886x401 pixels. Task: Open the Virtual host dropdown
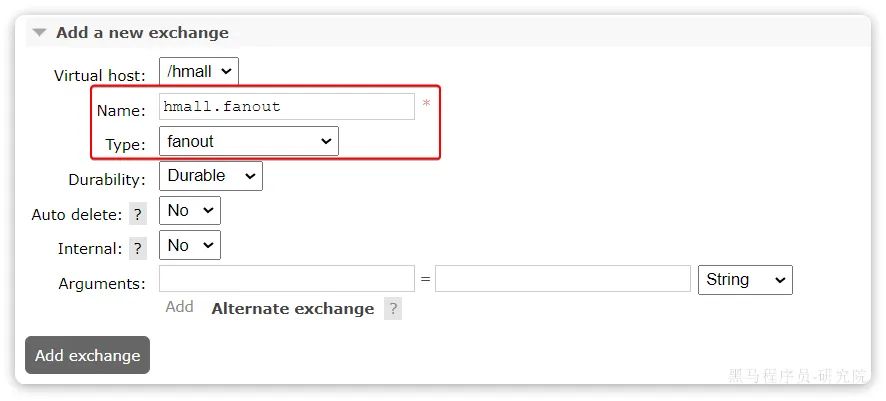[x=199, y=71]
